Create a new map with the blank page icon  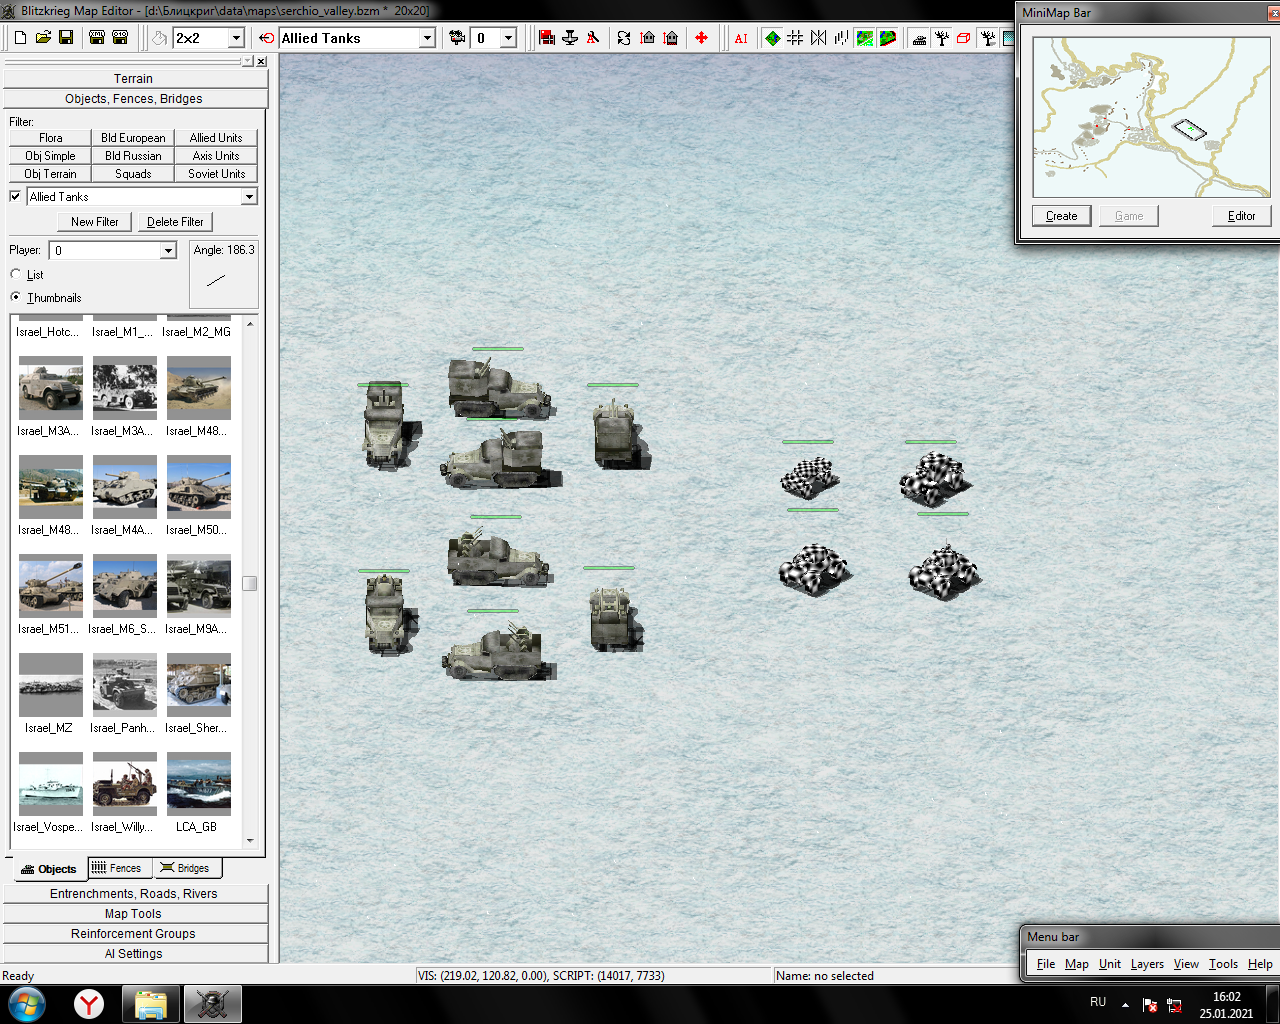click(x=20, y=38)
